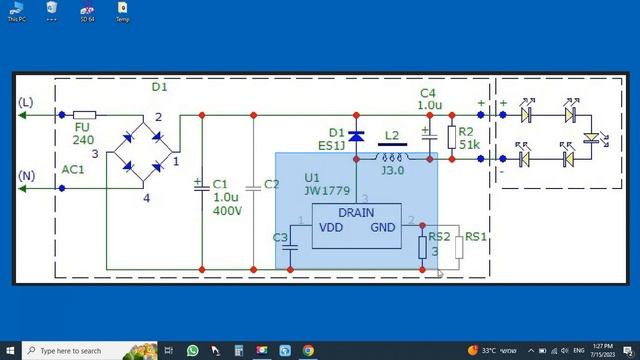Switch the ENG input language indicator
640x360 pixels.
pyautogui.click(x=579, y=351)
